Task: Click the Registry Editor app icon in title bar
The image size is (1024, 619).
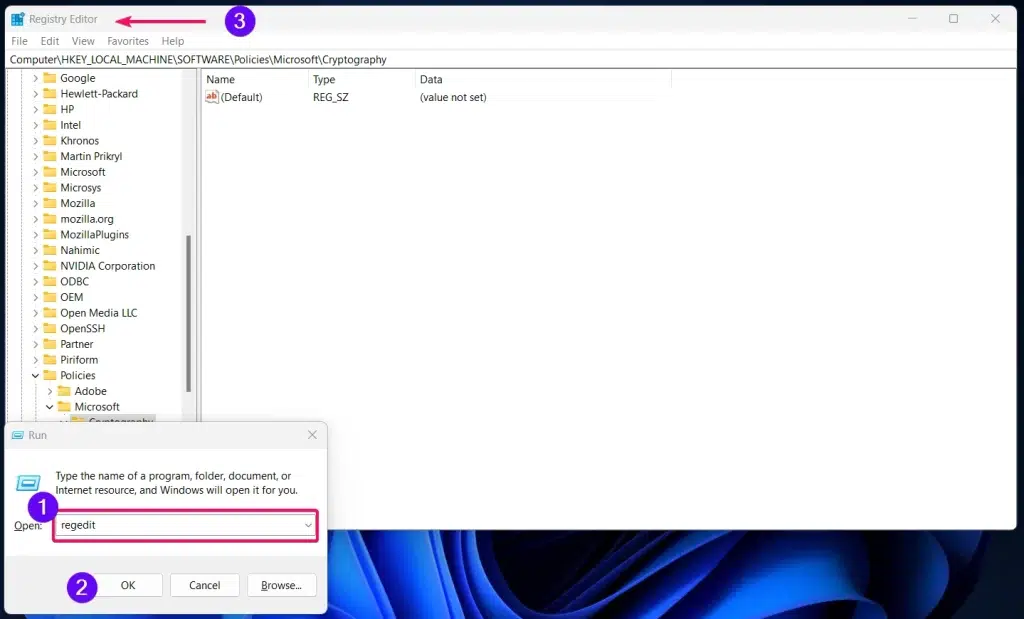Action: [x=18, y=19]
